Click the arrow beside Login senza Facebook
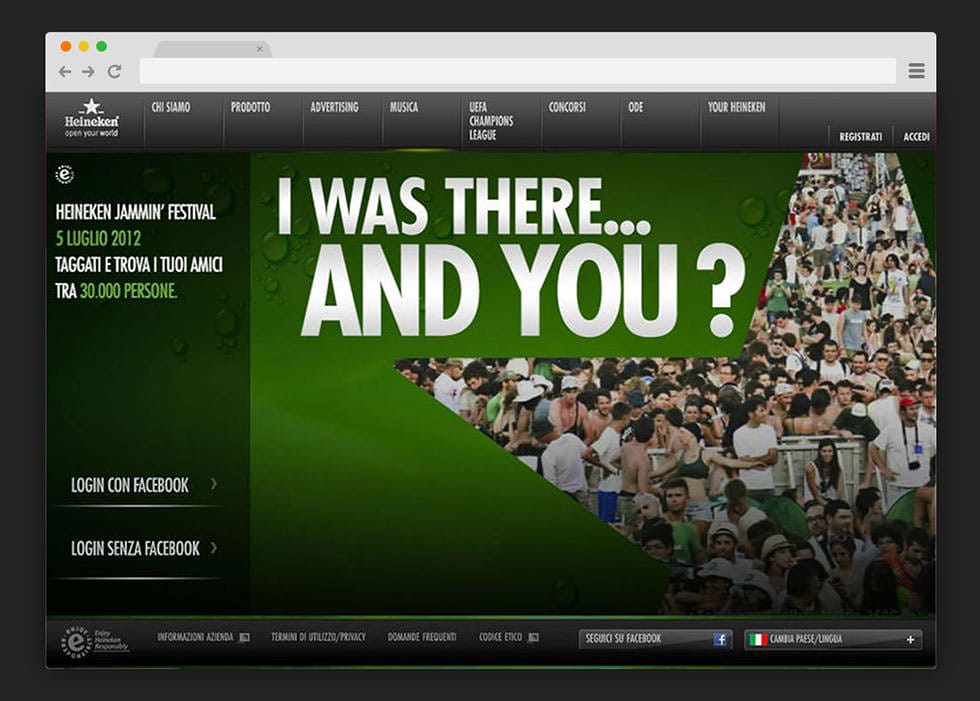This screenshot has height=701, width=980. click(x=214, y=548)
